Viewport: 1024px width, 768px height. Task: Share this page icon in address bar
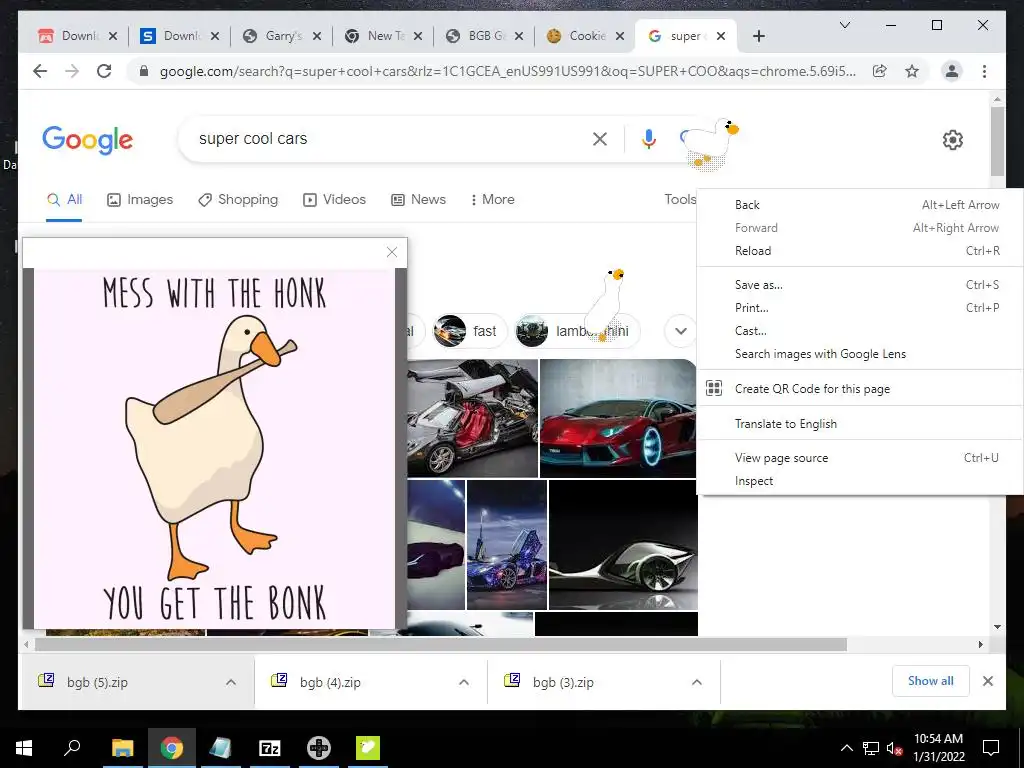[880, 71]
